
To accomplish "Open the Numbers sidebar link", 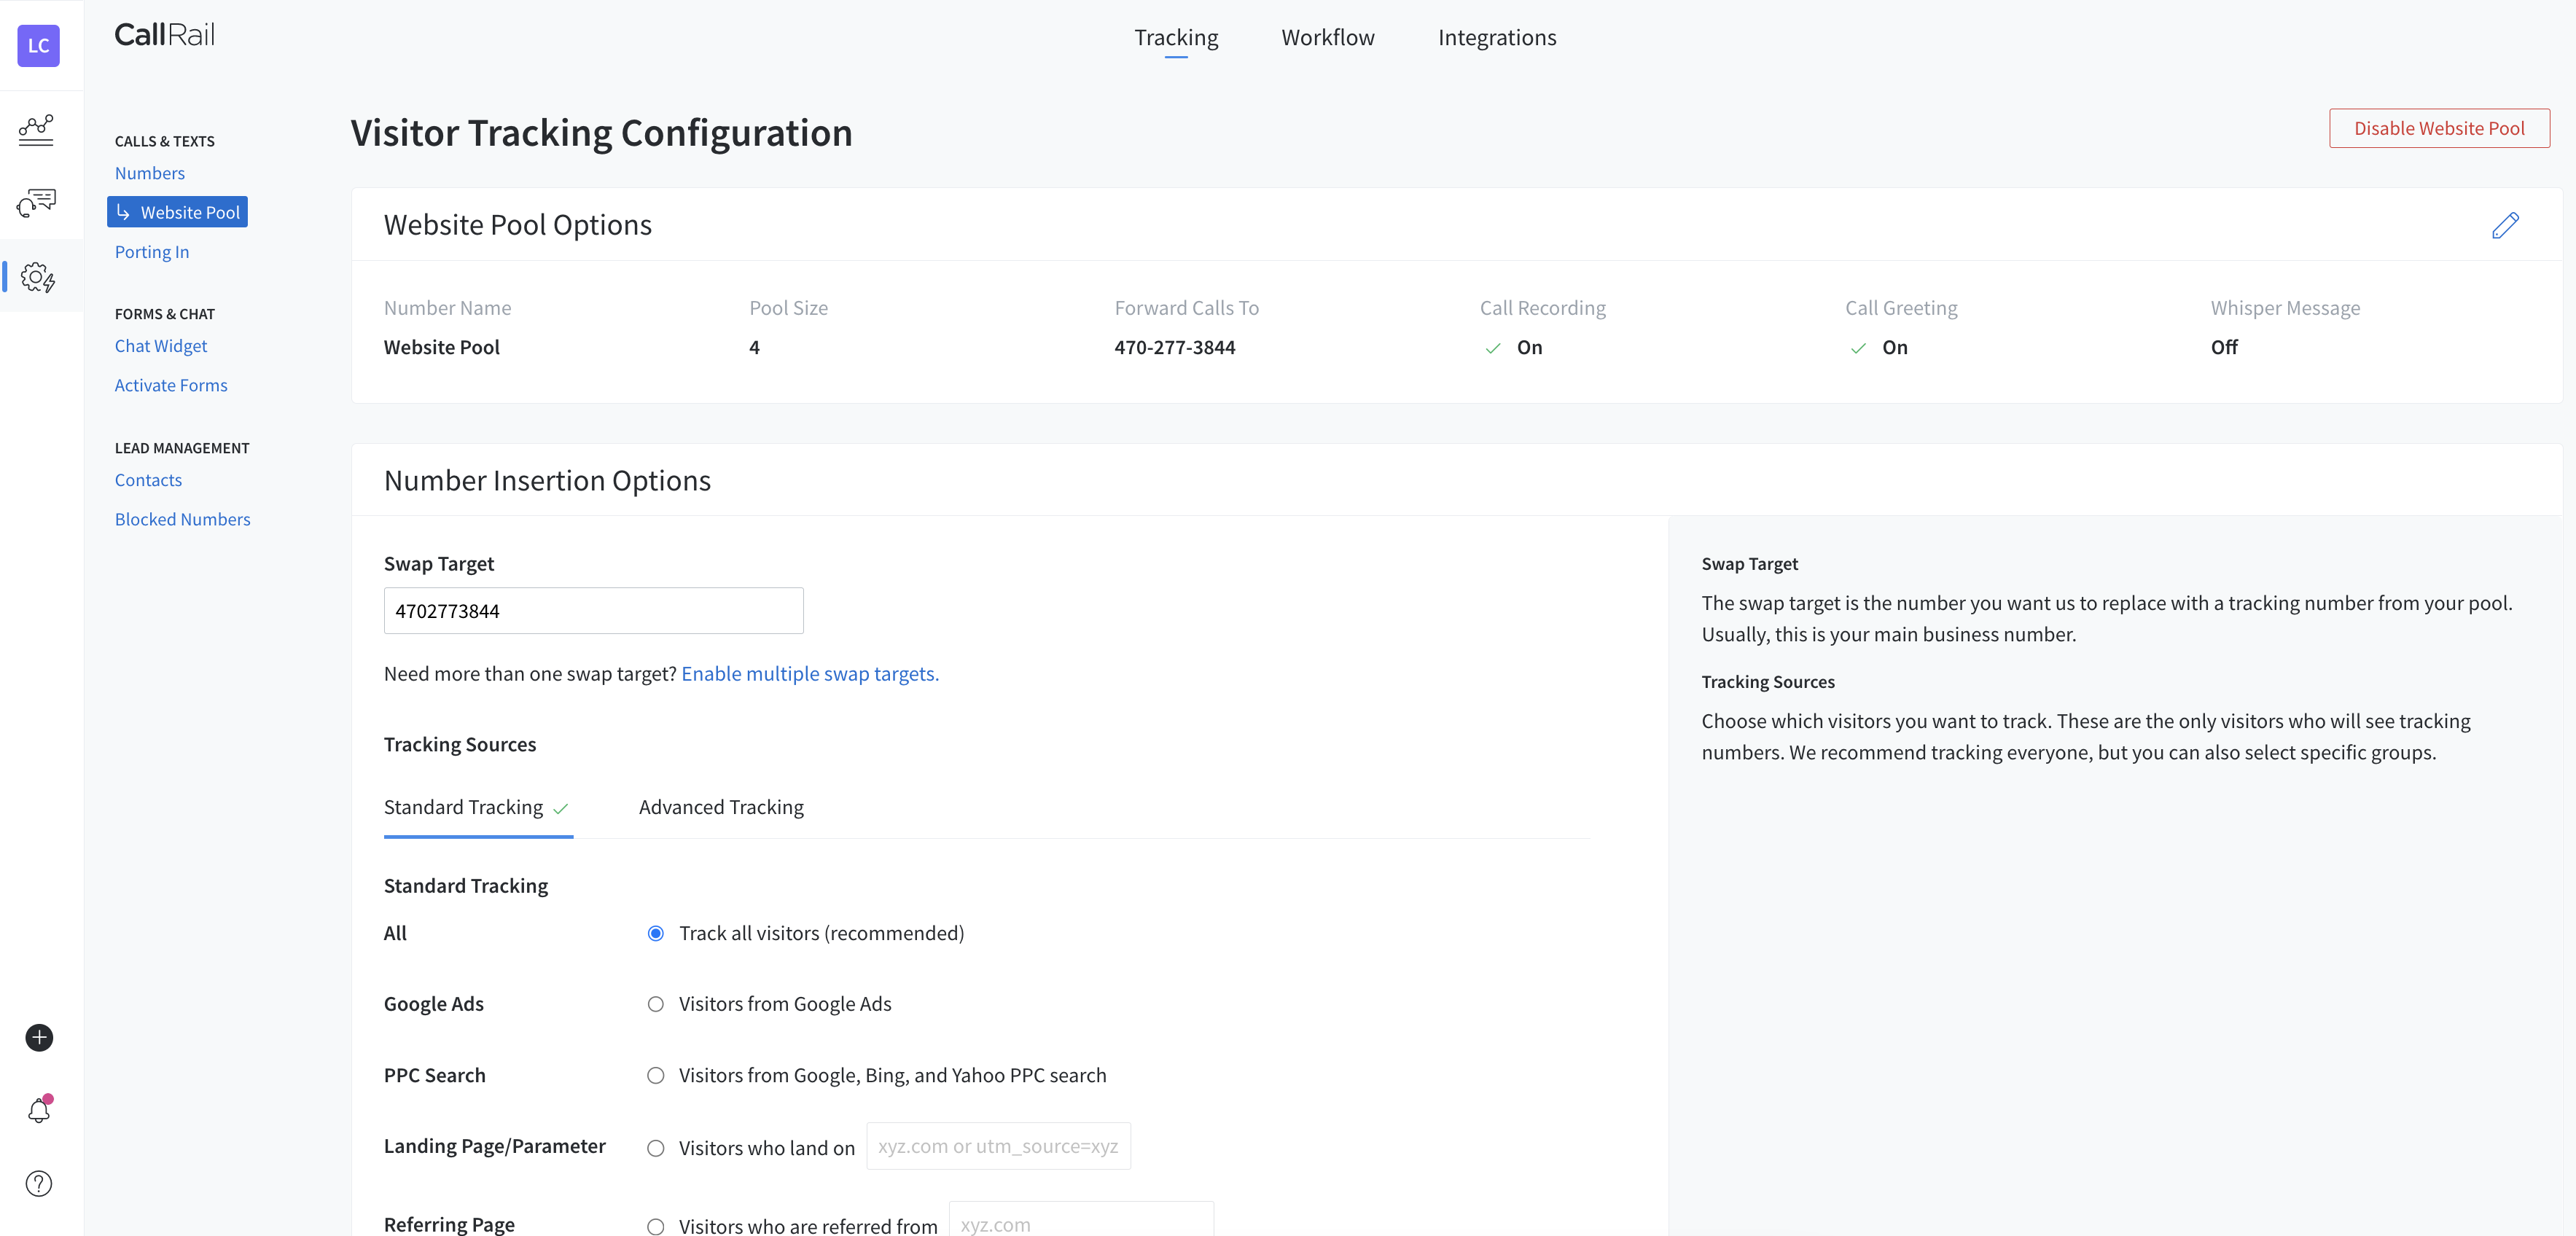I will pyautogui.click(x=150, y=173).
